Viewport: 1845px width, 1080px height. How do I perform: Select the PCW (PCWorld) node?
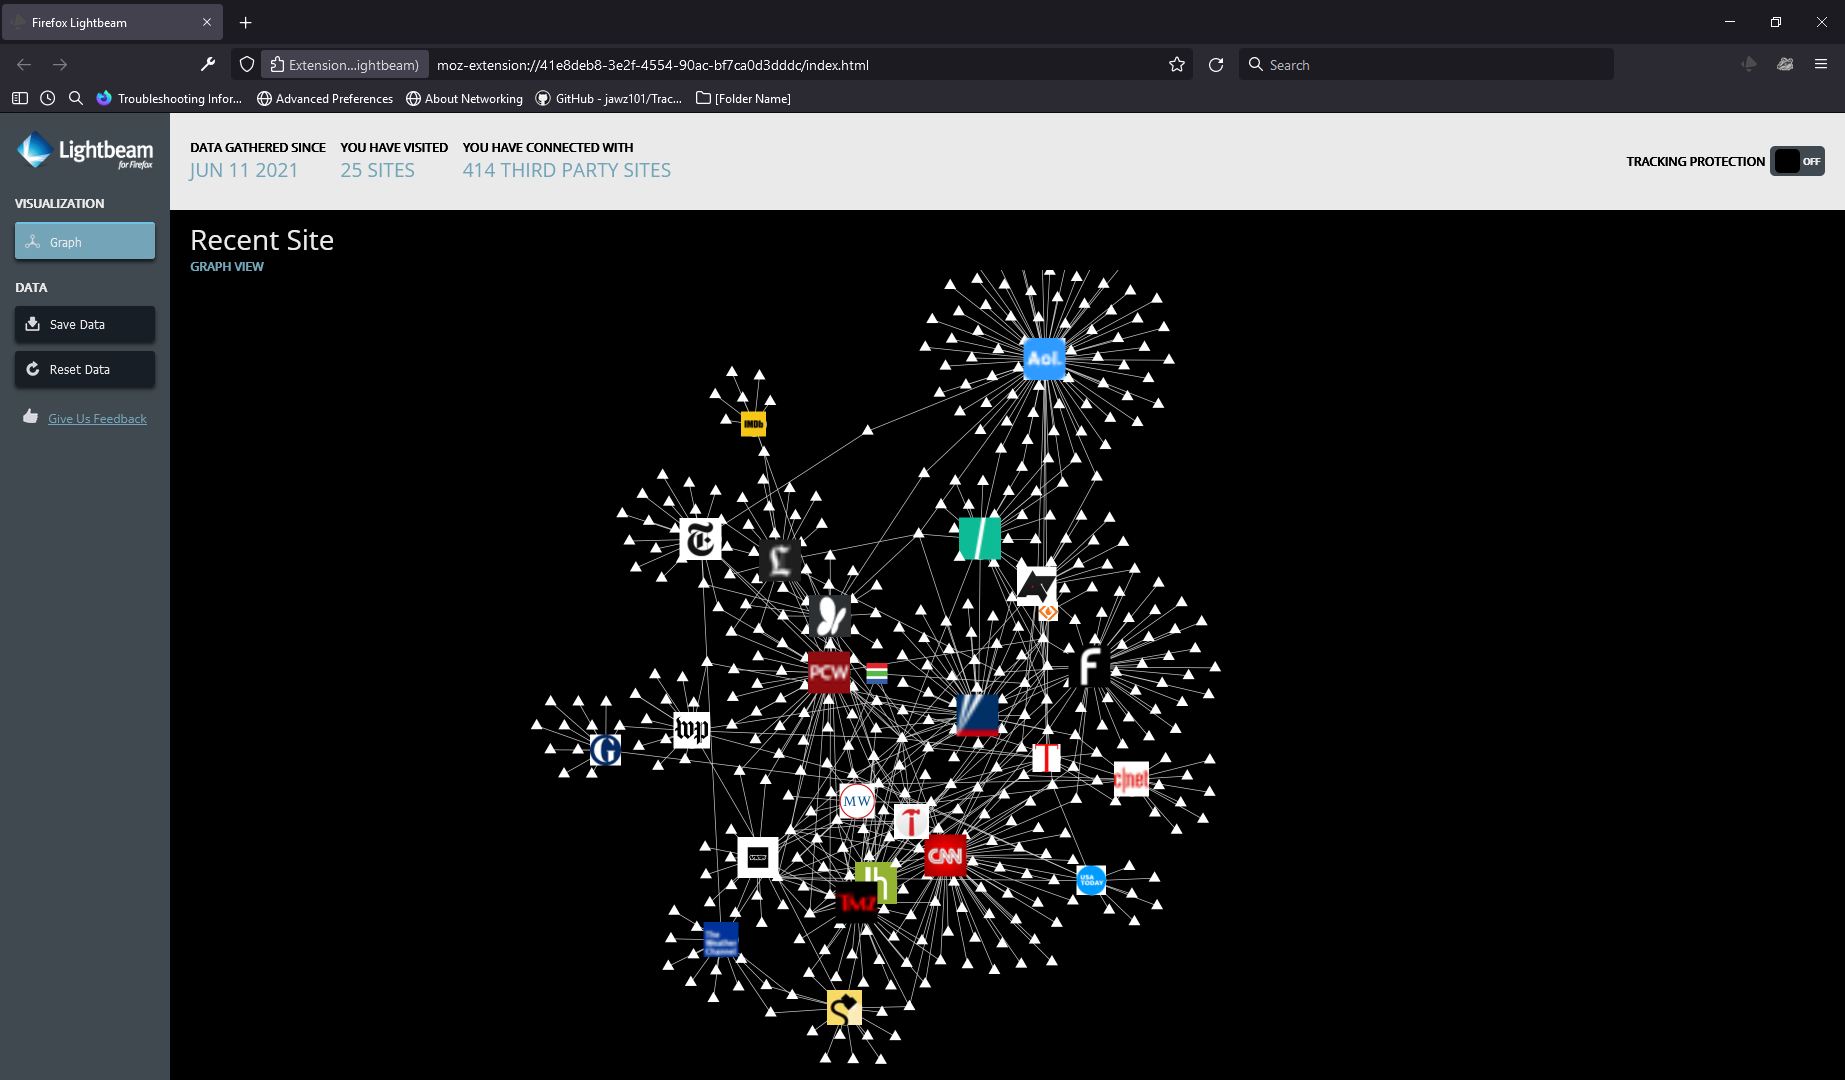click(x=828, y=672)
